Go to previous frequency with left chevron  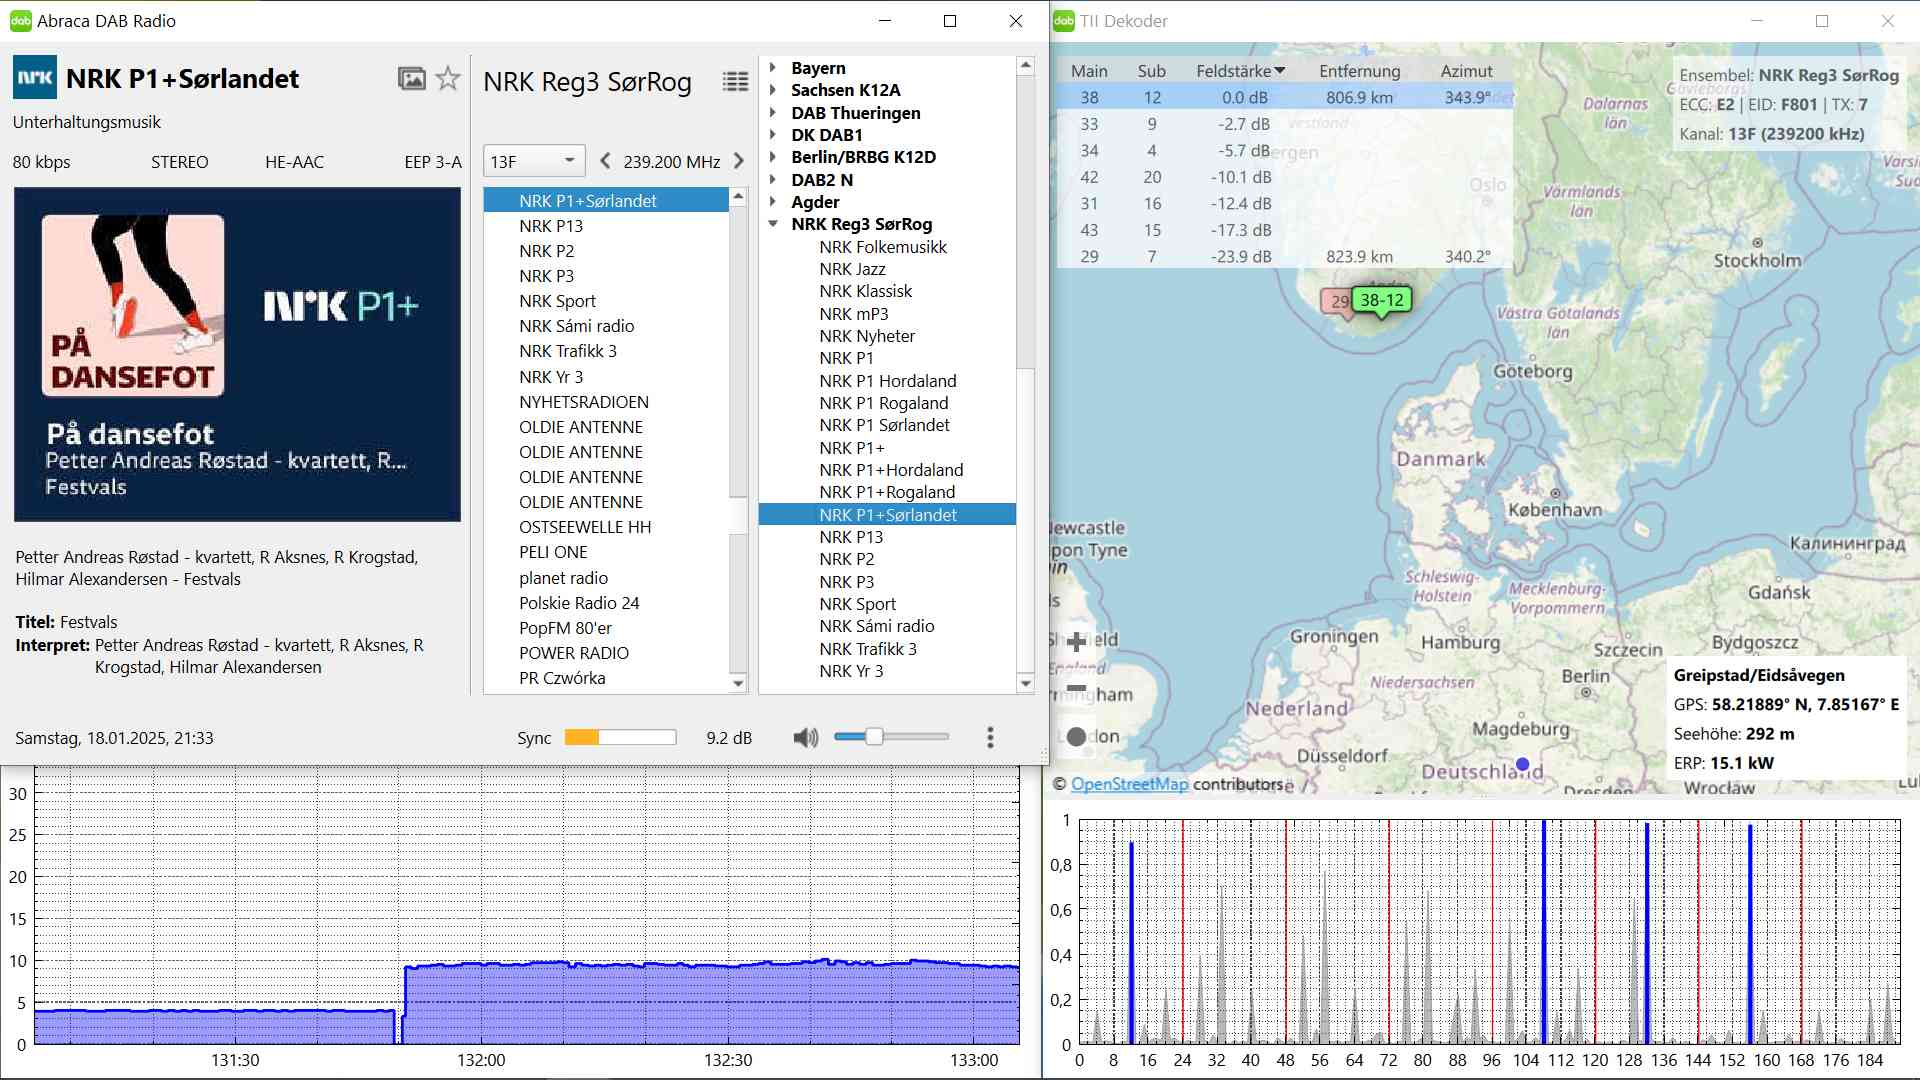point(605,161)
